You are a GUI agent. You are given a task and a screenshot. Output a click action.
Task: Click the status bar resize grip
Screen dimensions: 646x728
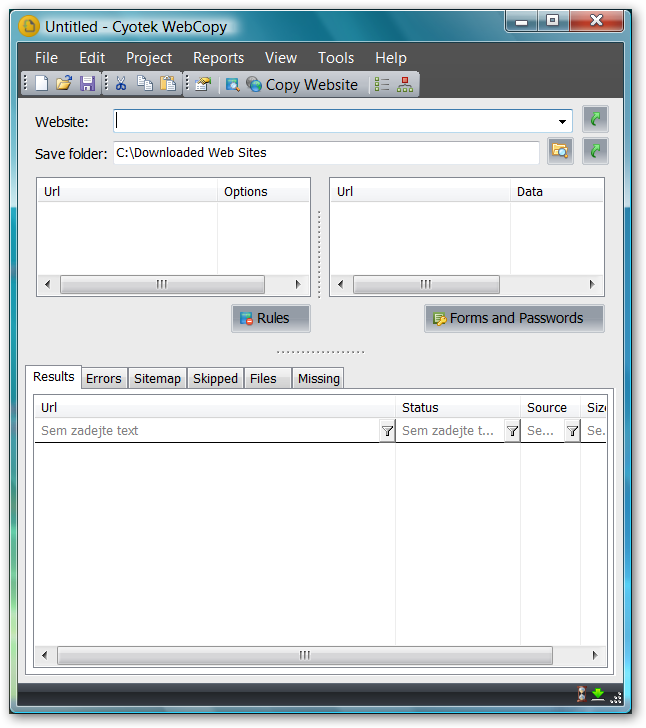click(616, 698)
